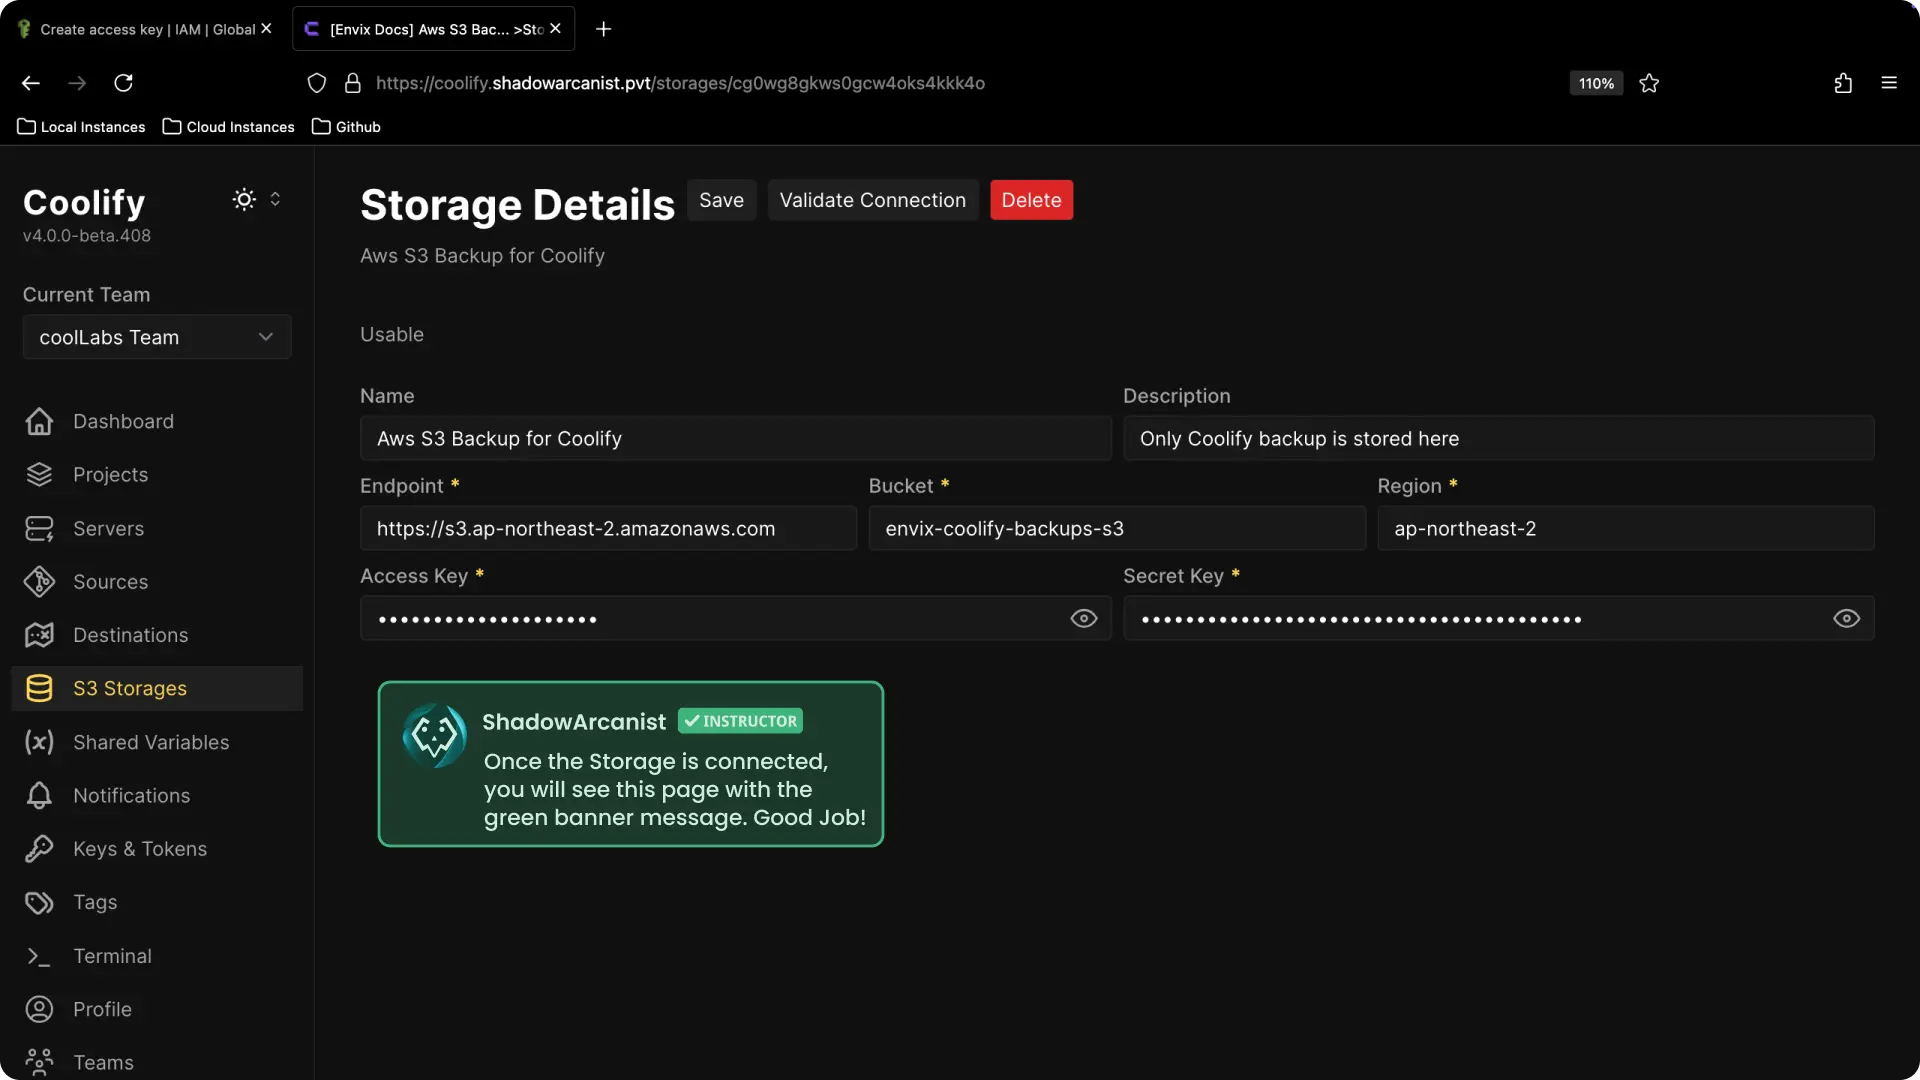Select the Projects sidebar icon

point(37,475)
